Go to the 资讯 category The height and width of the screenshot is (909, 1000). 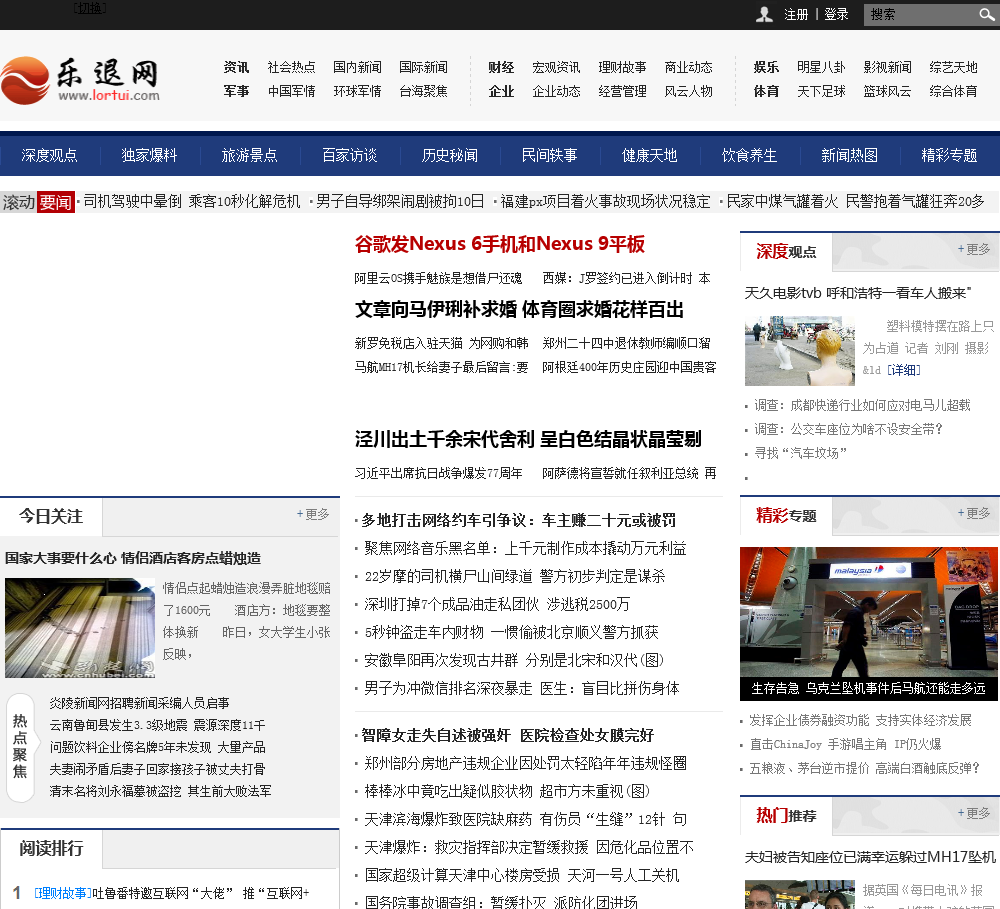pyautogui.click(x=236, y=68)
